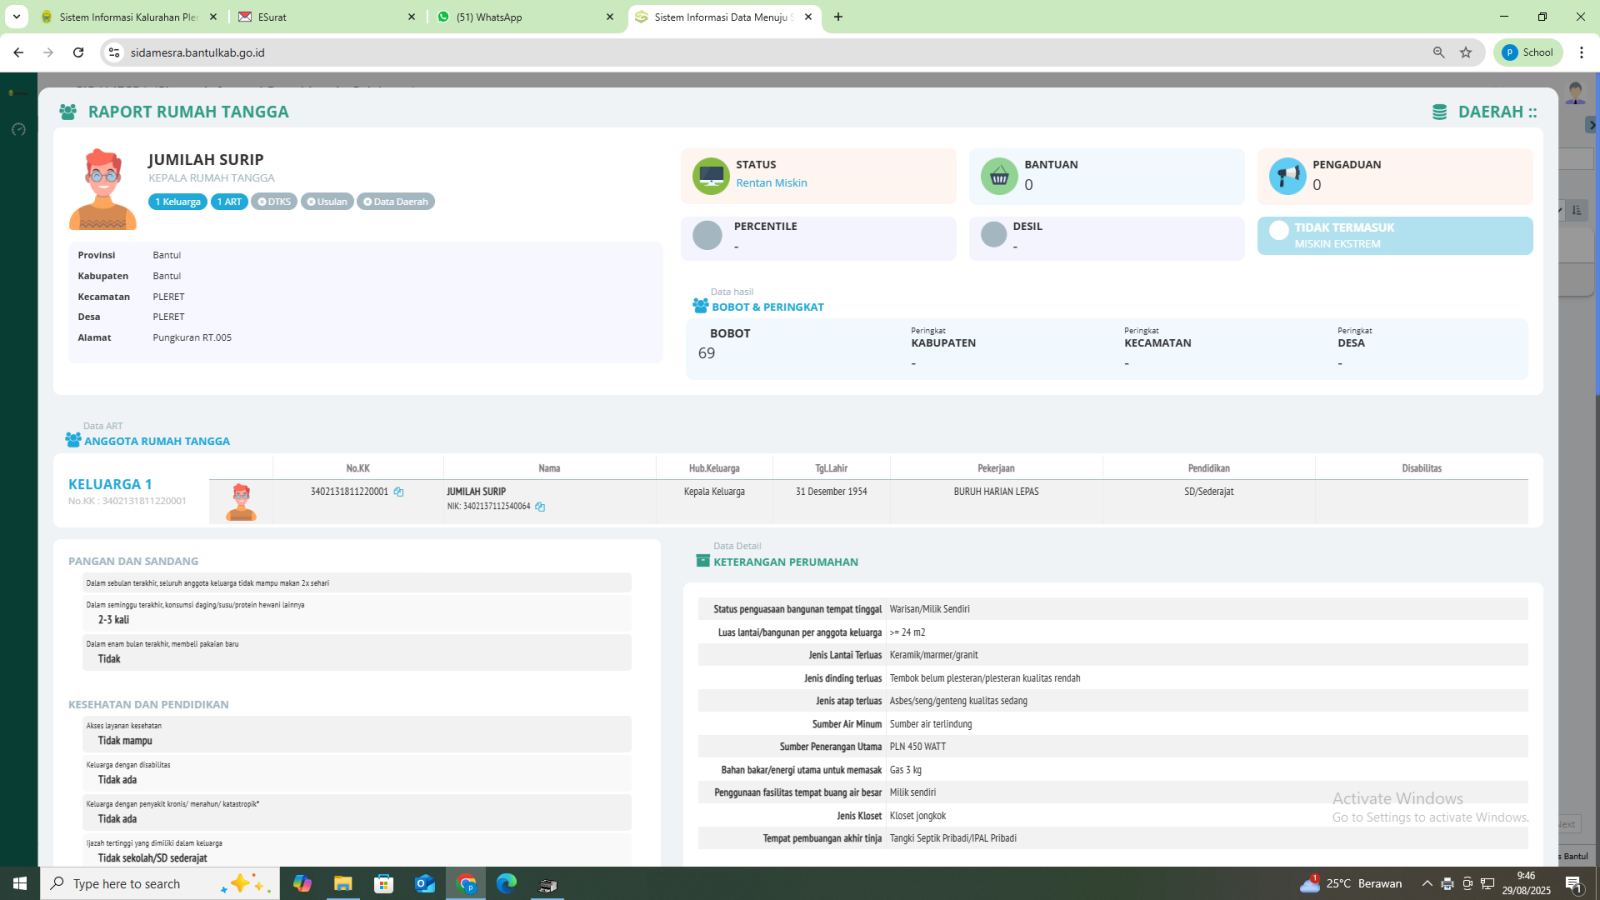Copy the NIK using its copy icon
Viewport: 1600px width, 900px height.
(540, 507)
